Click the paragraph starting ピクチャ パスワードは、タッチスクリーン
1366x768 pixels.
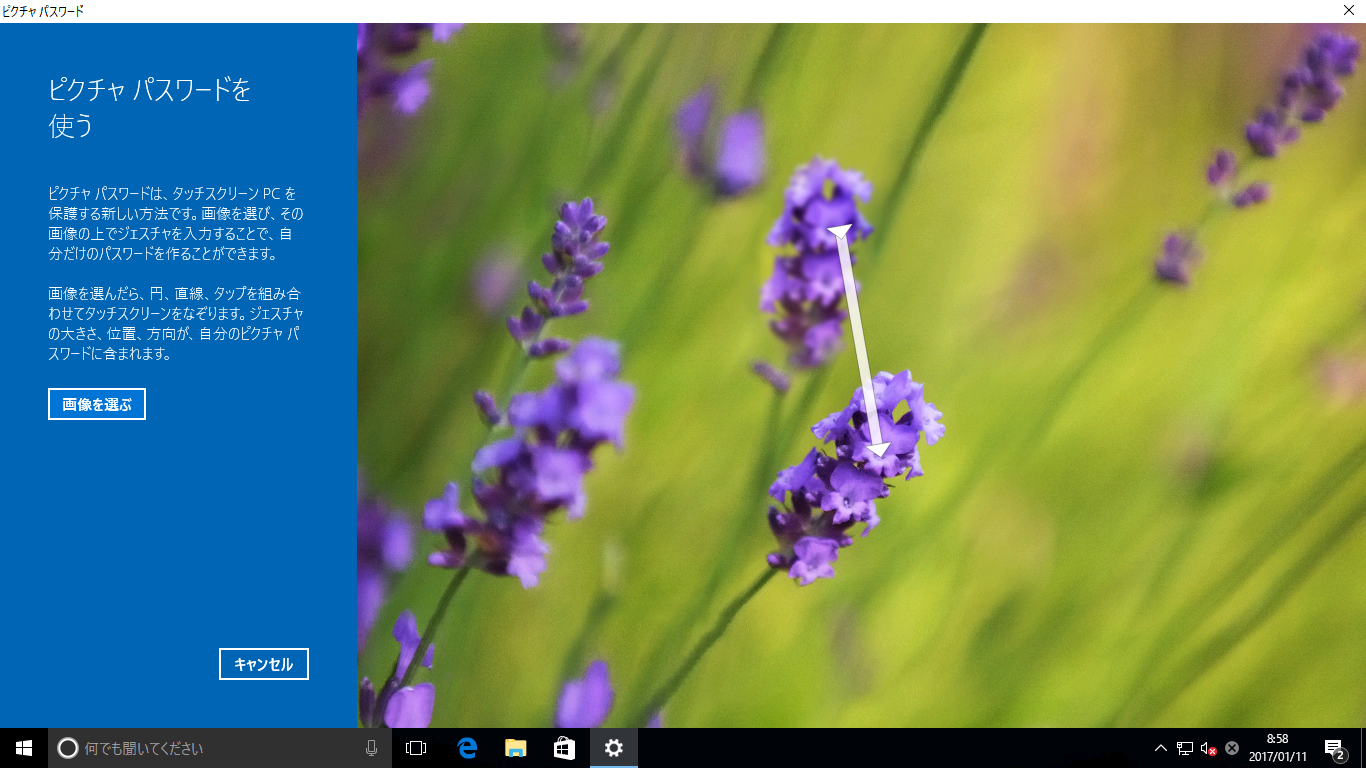176,223
